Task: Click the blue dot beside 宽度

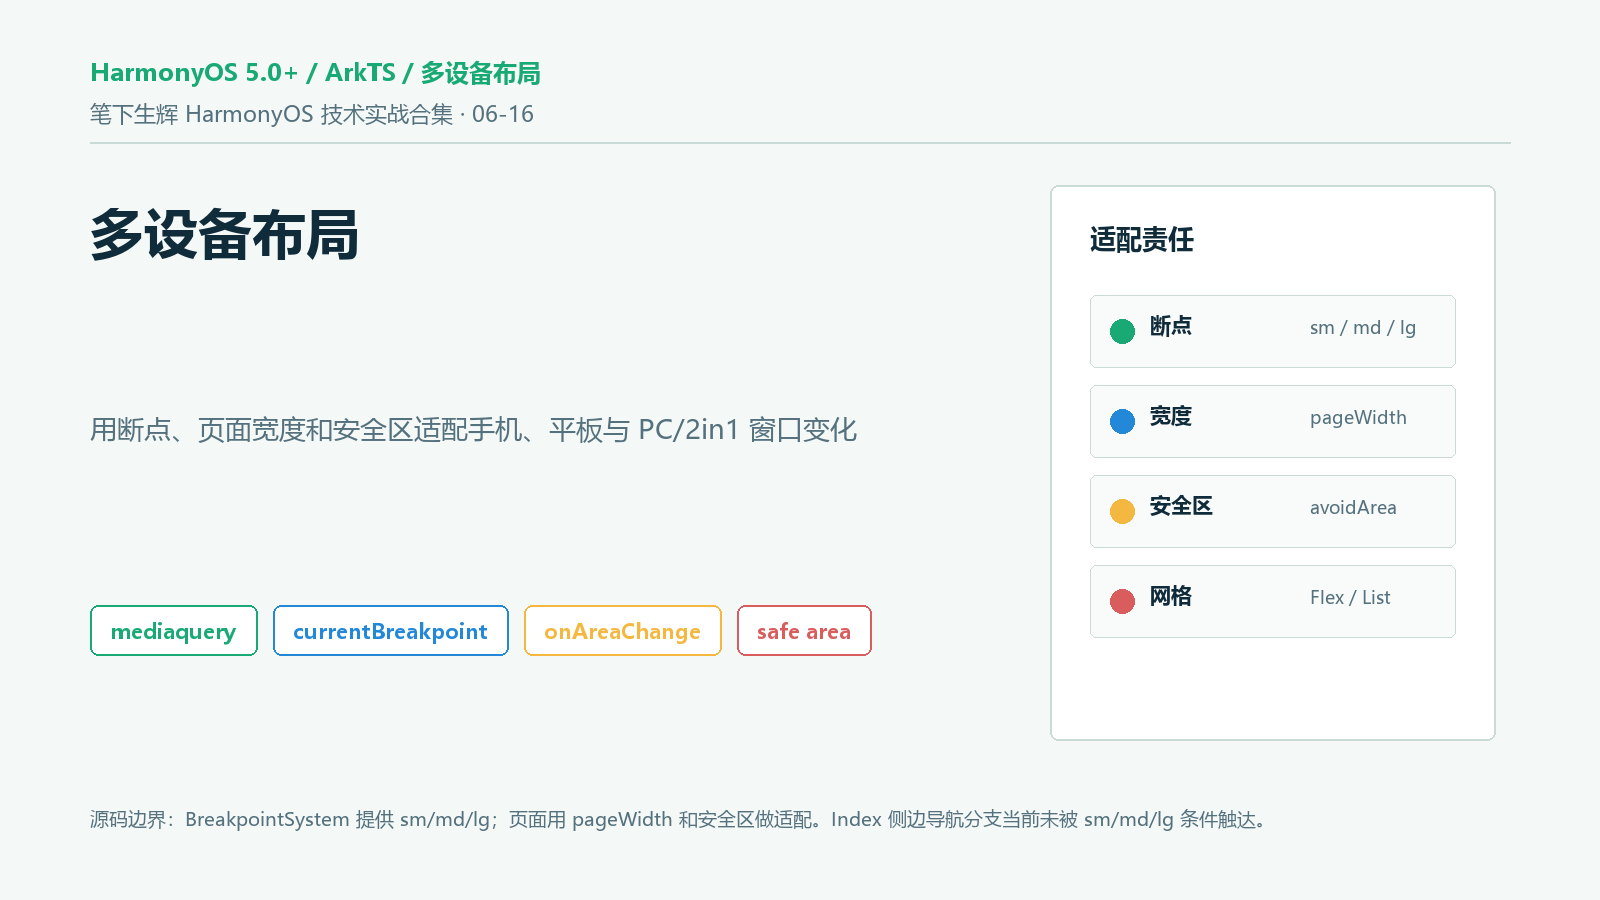Action: point(1122,421)
